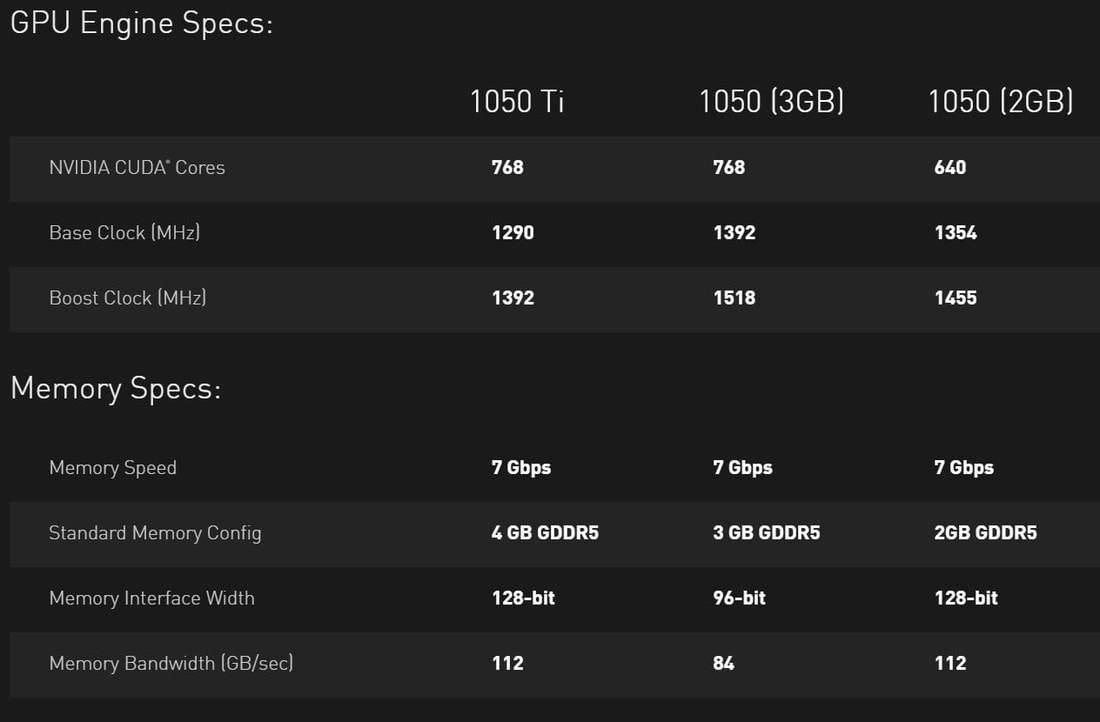1100x722 pixels.
Task: Click the 96-bit interface width value
Action: click(739, 598)
